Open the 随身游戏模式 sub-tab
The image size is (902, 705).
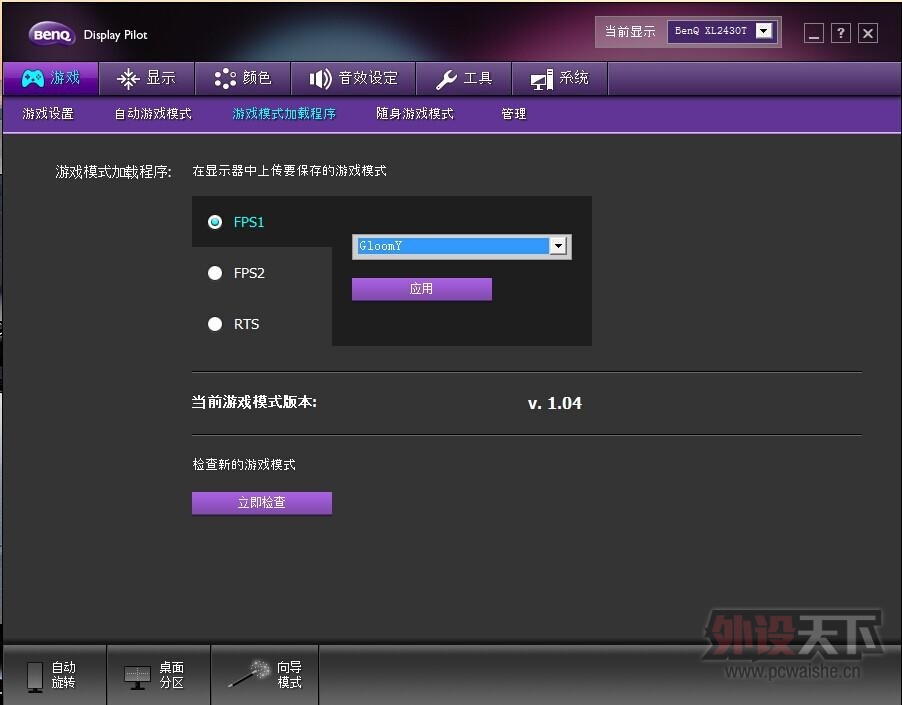(x=415, y=114)
